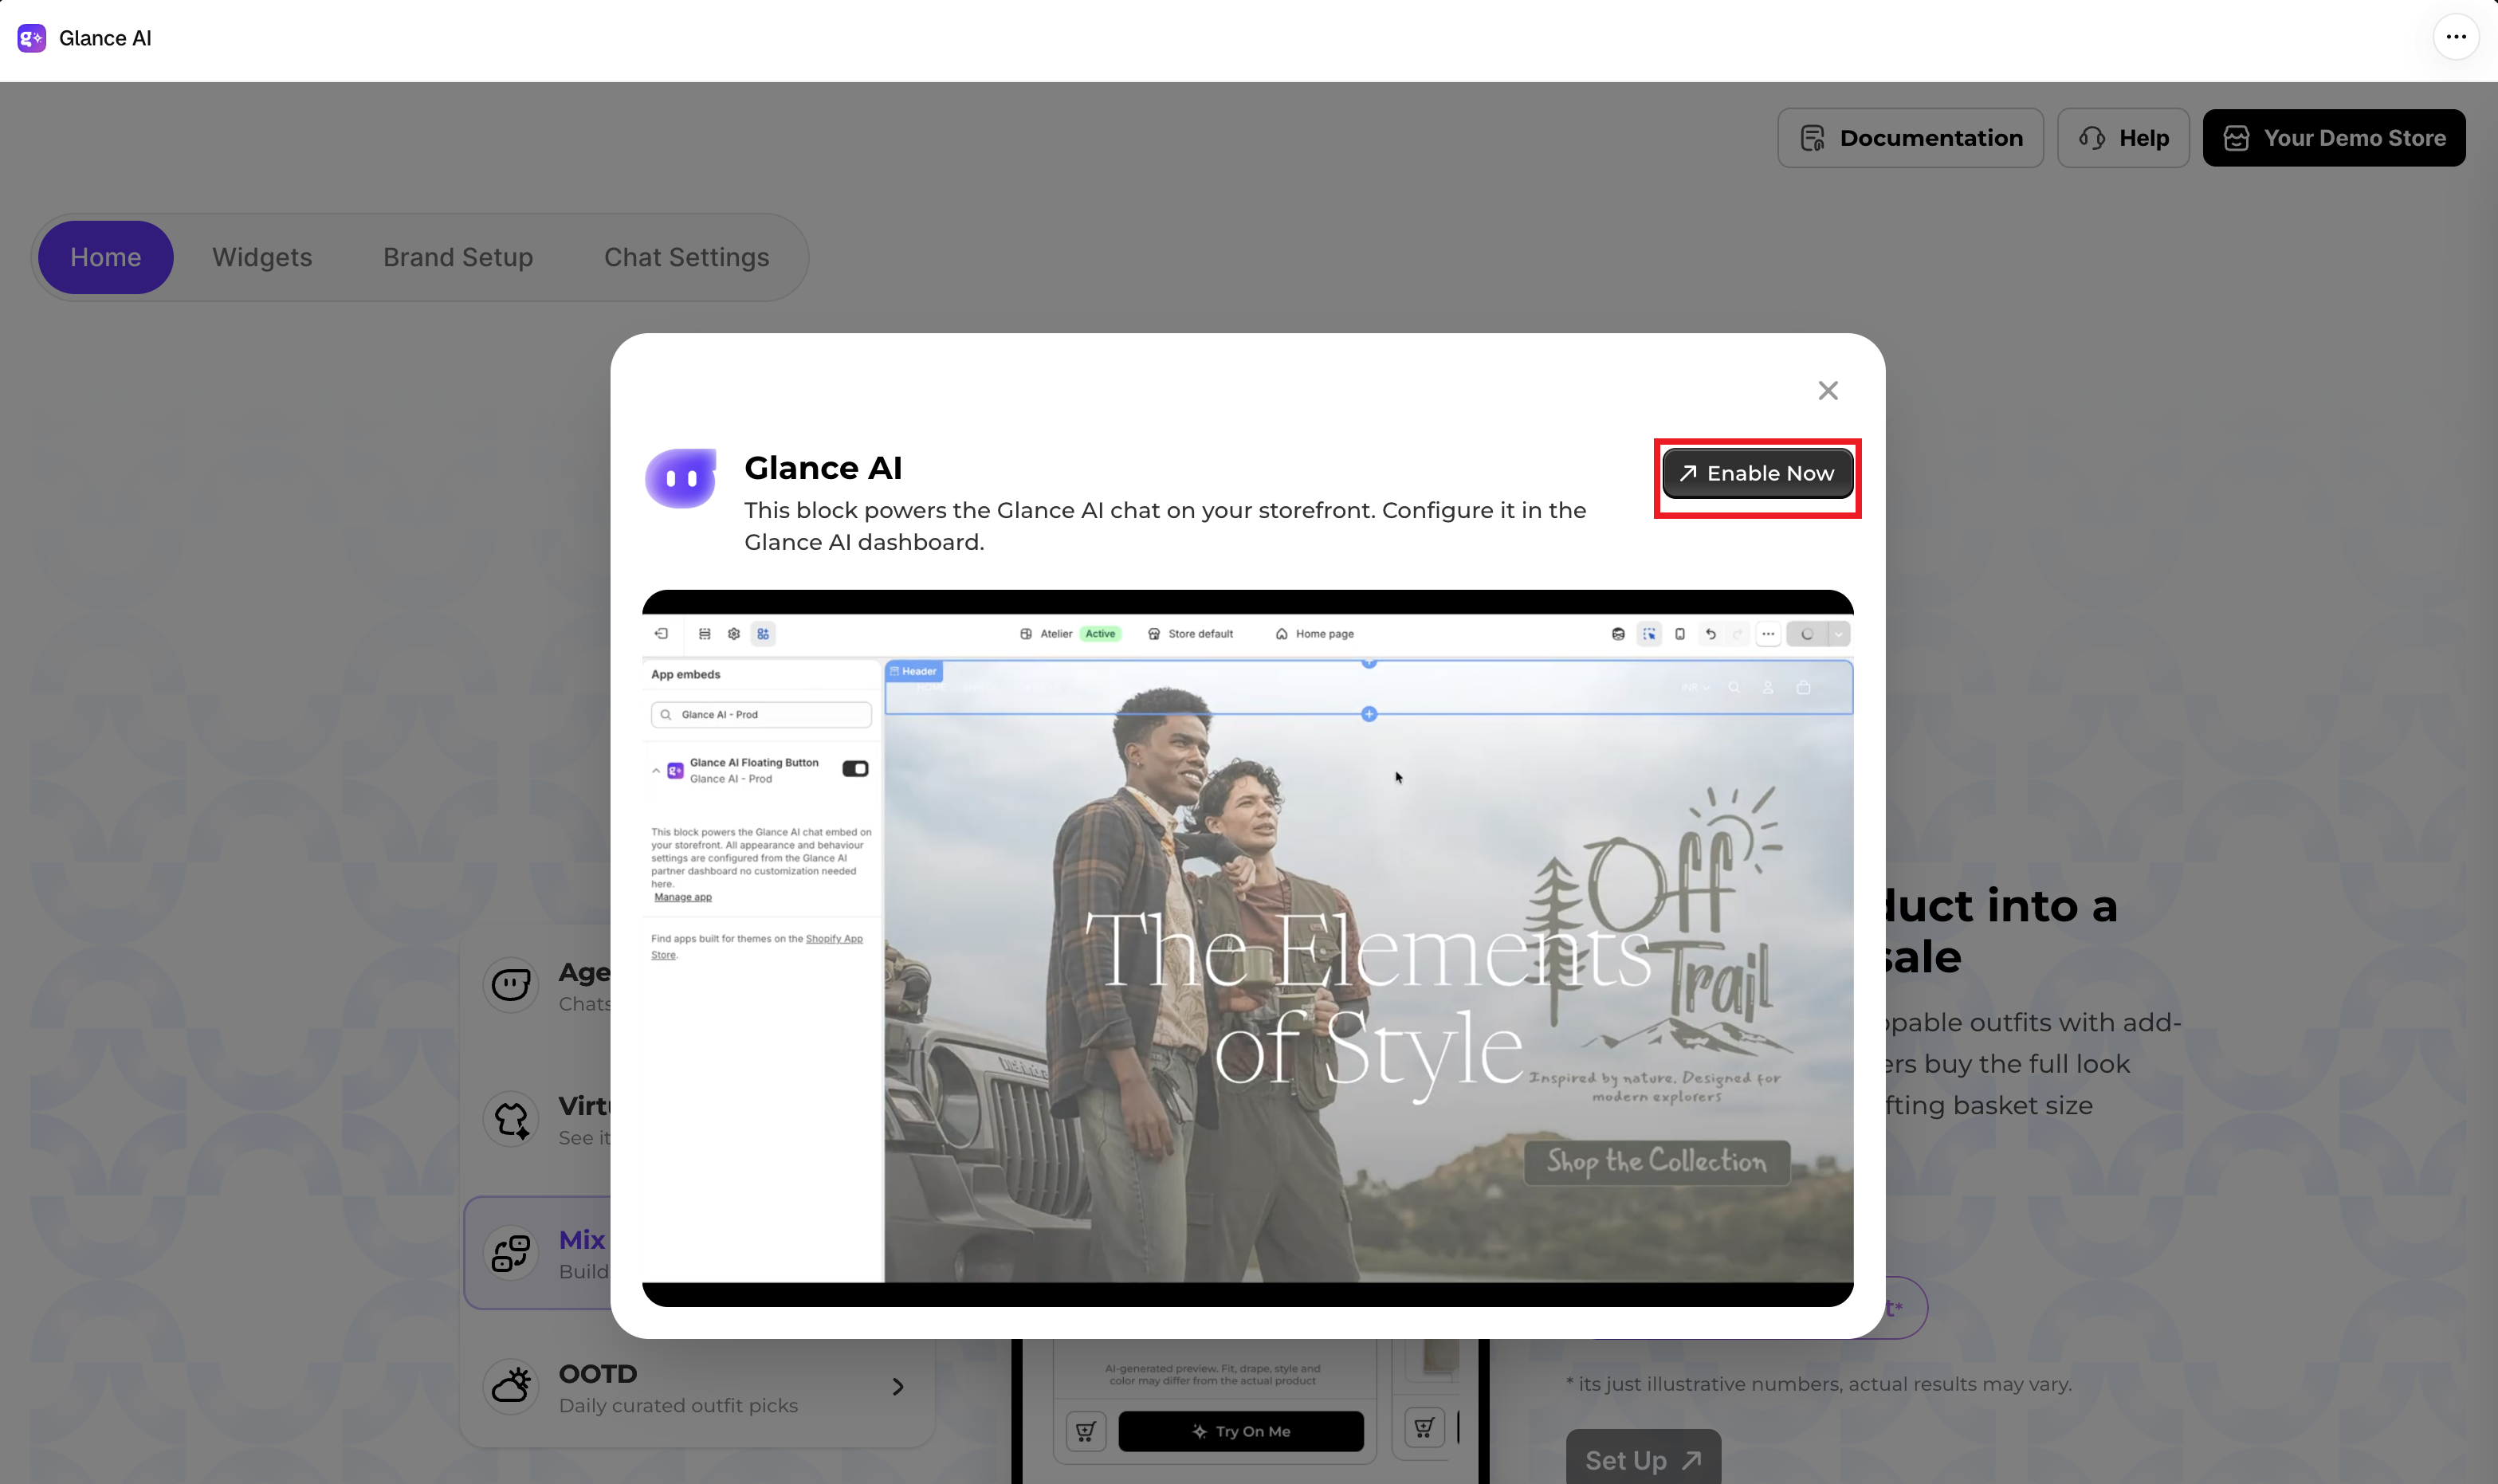
Task: Open the Brand Setup tab
Action: [x=458, y=257]
